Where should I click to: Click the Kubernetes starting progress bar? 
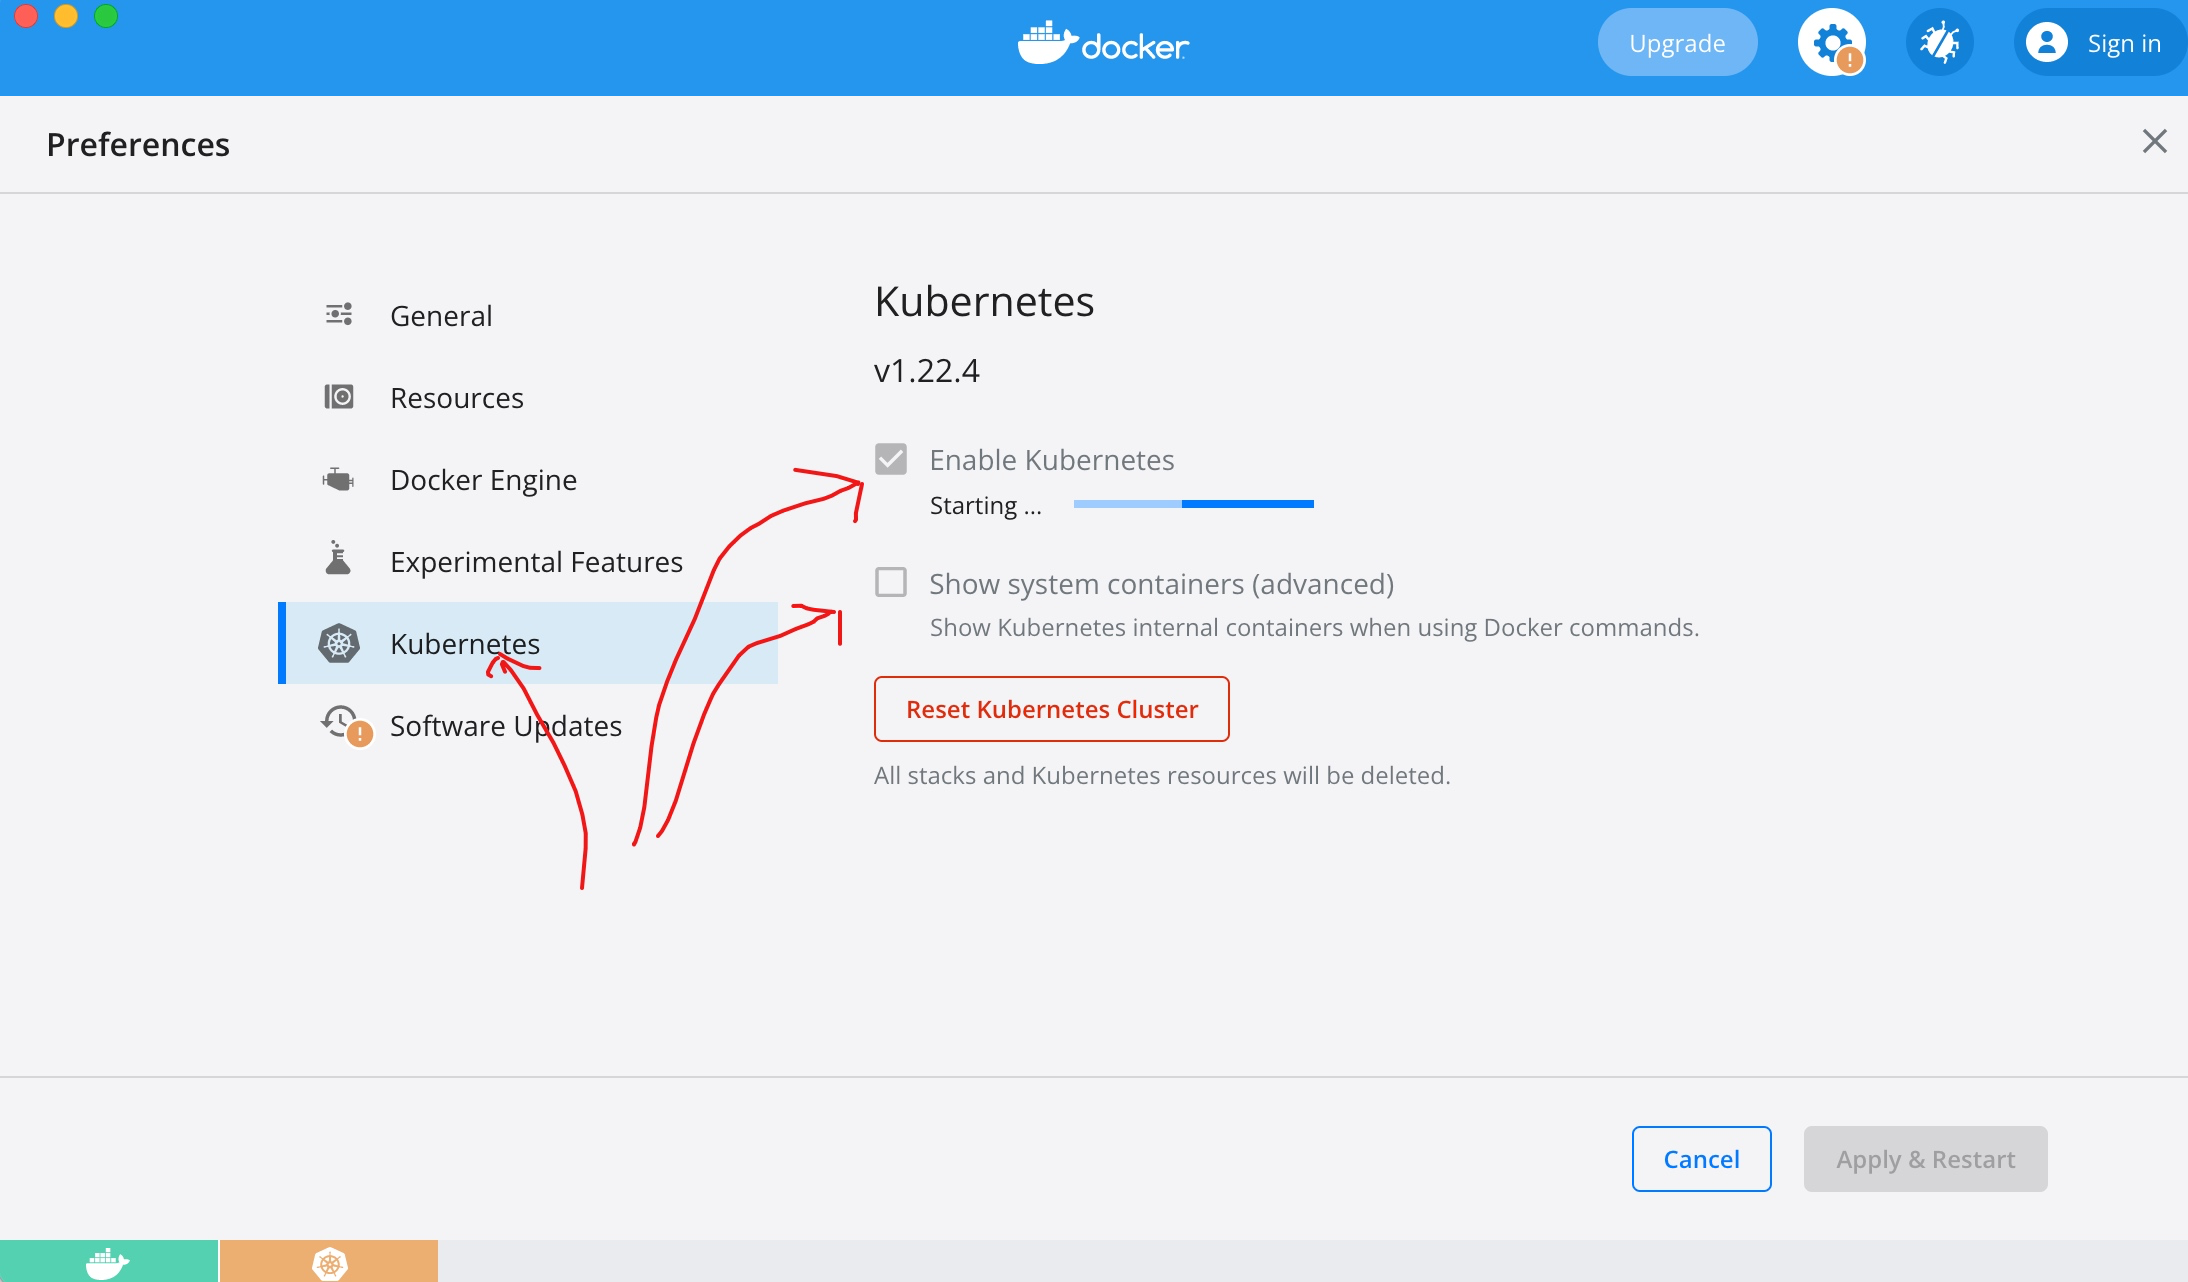click(x=1193, y=504)
